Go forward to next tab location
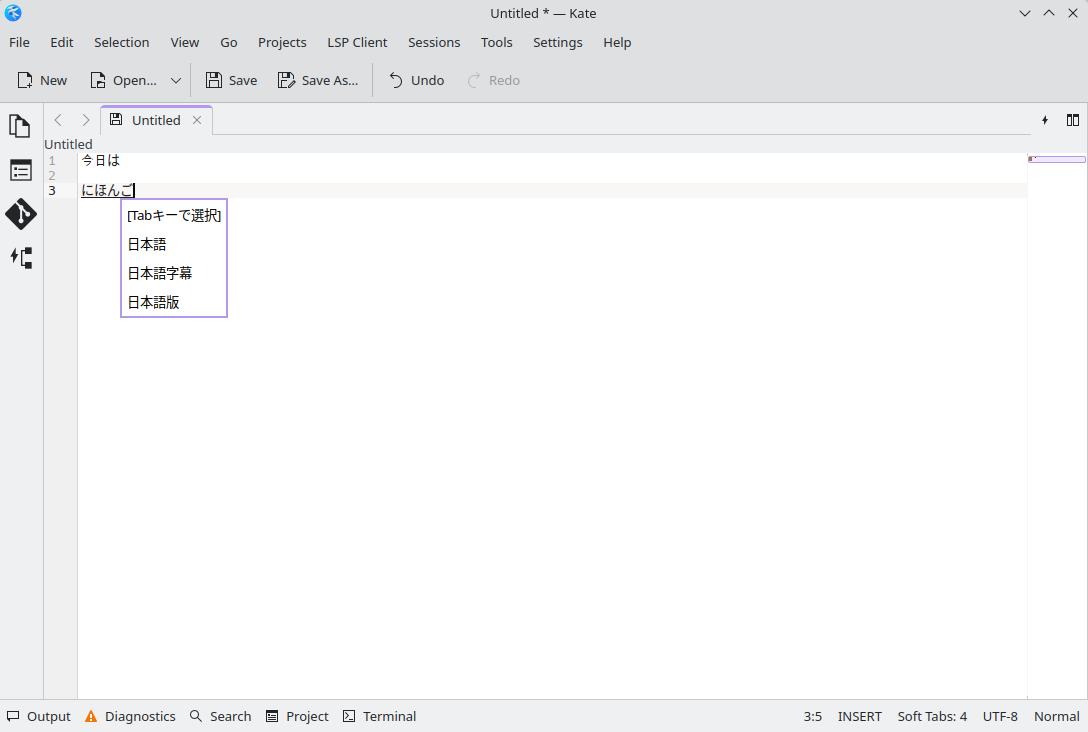Screen dimensions: 1088x732 tap(85, 120)
